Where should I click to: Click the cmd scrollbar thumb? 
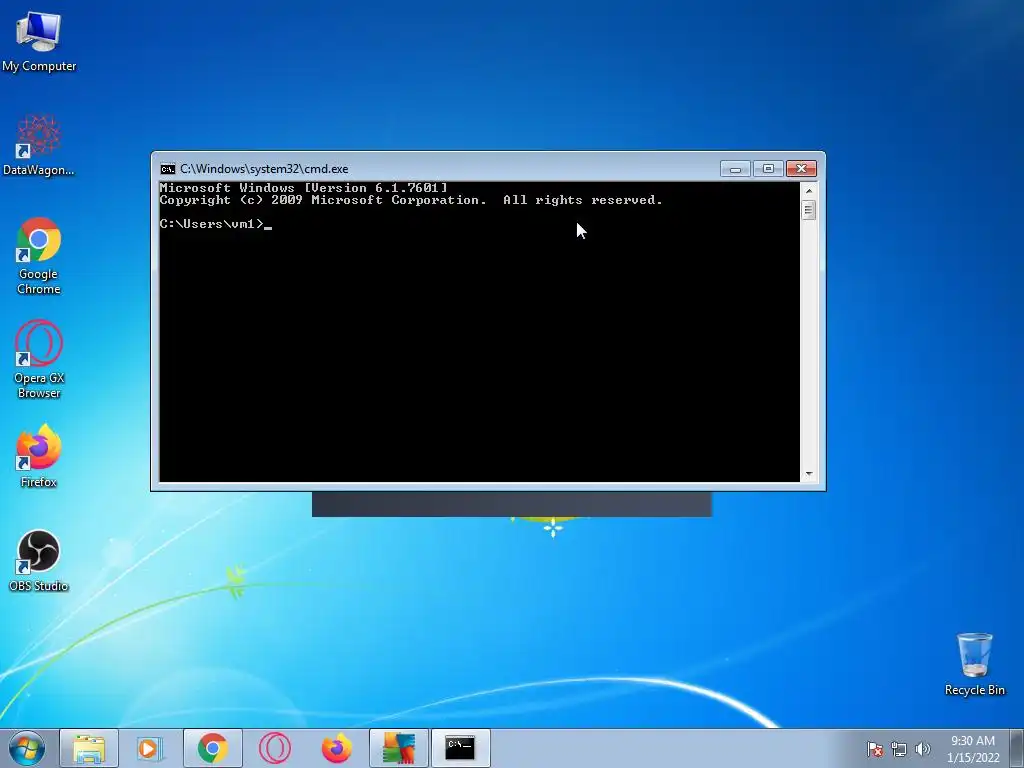tap(808, 210)
